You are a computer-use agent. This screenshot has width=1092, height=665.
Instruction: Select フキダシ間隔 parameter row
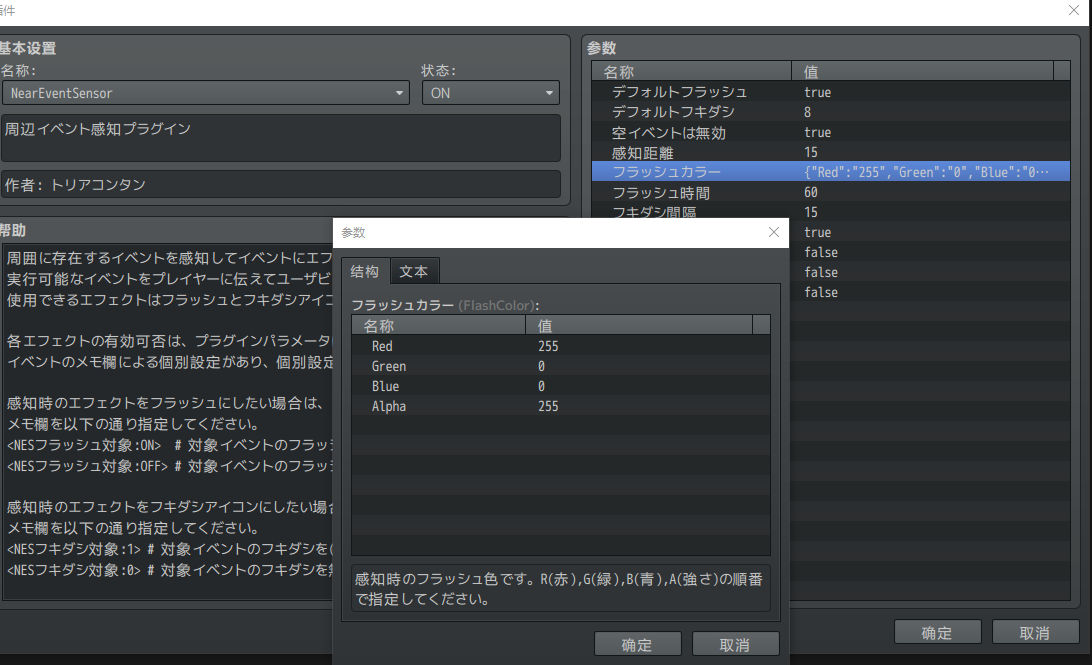coord(830,212)
